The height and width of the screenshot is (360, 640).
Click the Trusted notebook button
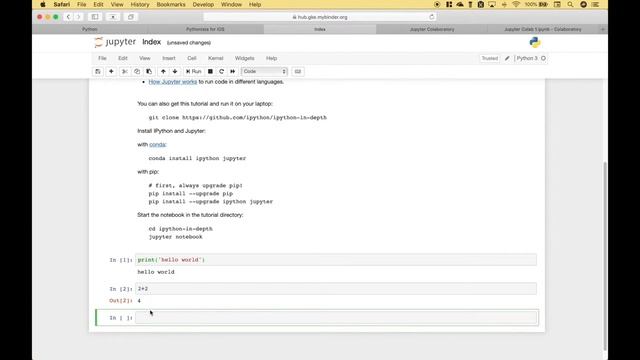click(490, 58)
